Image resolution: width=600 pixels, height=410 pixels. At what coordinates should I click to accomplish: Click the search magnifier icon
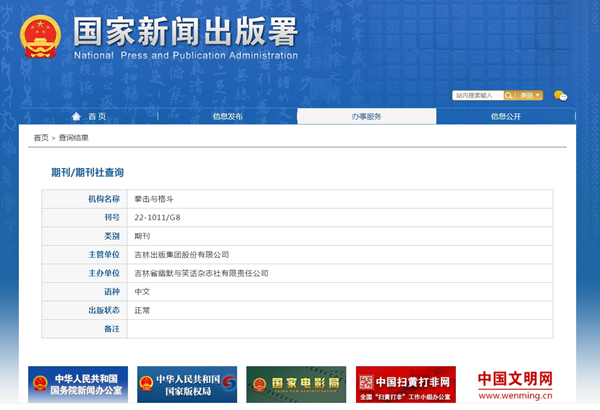click(508, 95)
